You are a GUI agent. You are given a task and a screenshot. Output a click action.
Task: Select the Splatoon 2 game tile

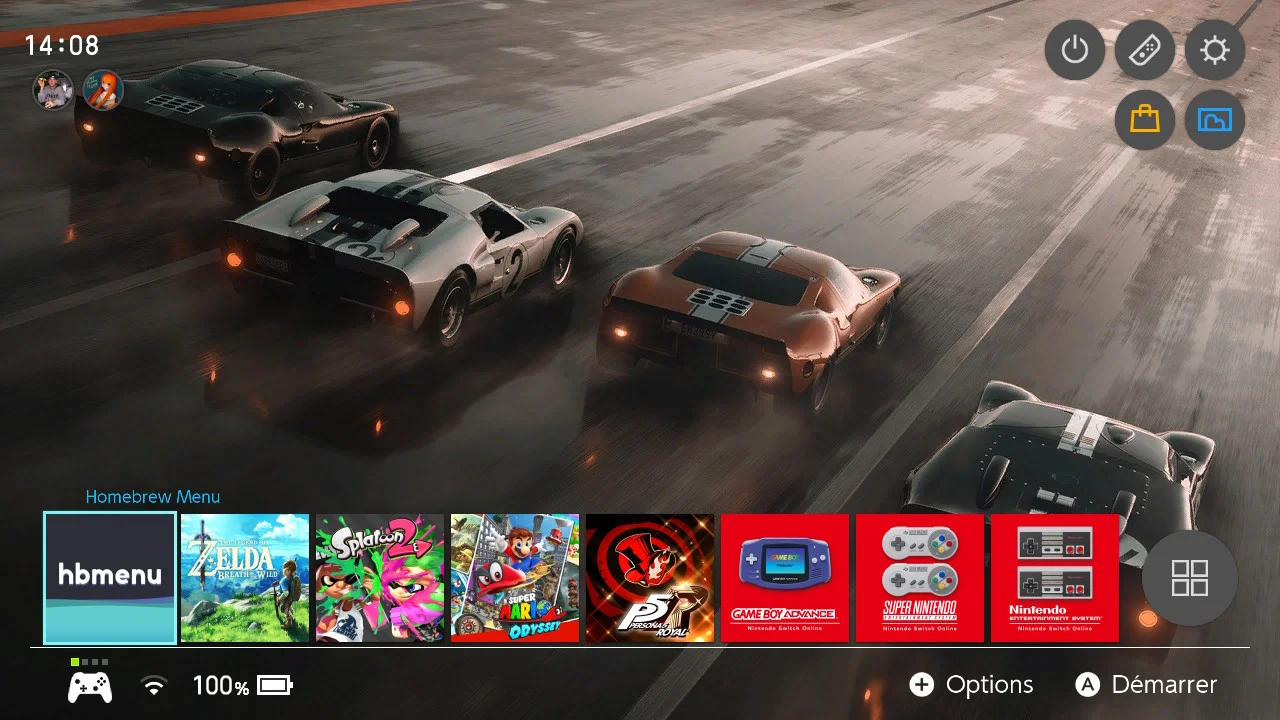coord(380,578)
